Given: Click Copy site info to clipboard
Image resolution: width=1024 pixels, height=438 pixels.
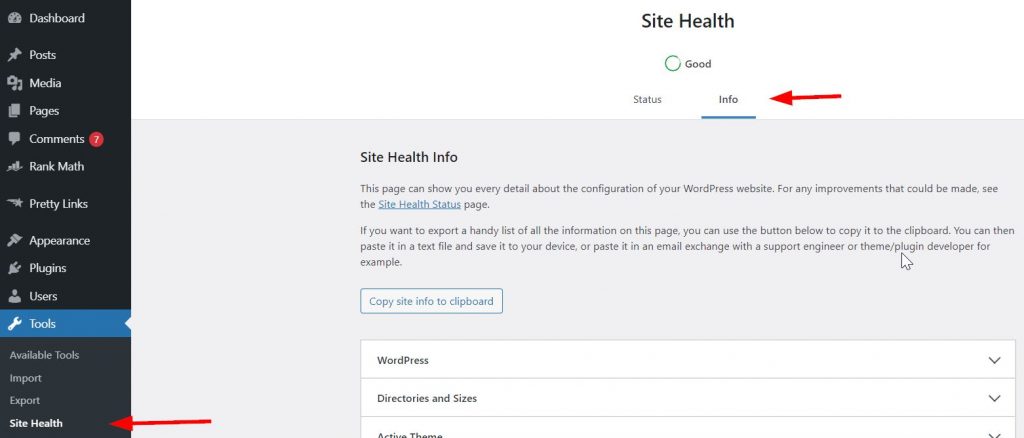Looking at the screenshot, I should click(431, 301).
